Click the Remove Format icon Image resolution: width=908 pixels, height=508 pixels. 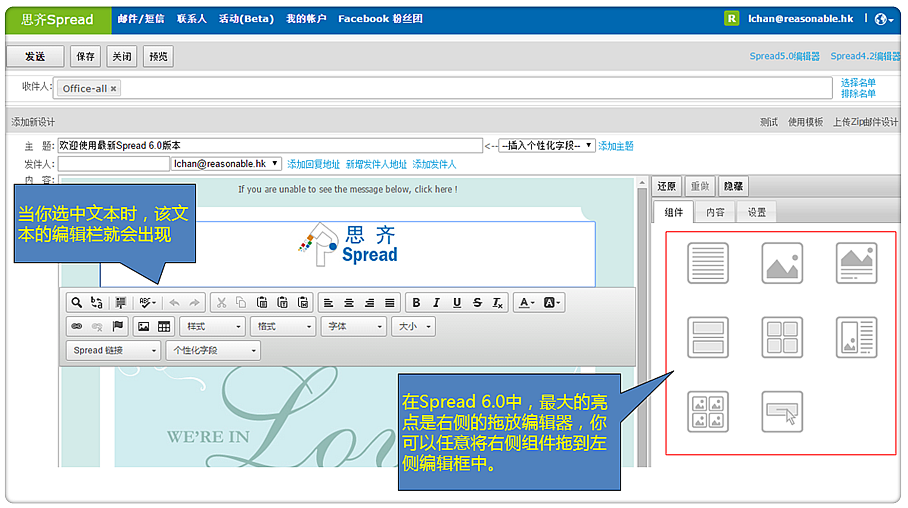(x=497, y=302)
